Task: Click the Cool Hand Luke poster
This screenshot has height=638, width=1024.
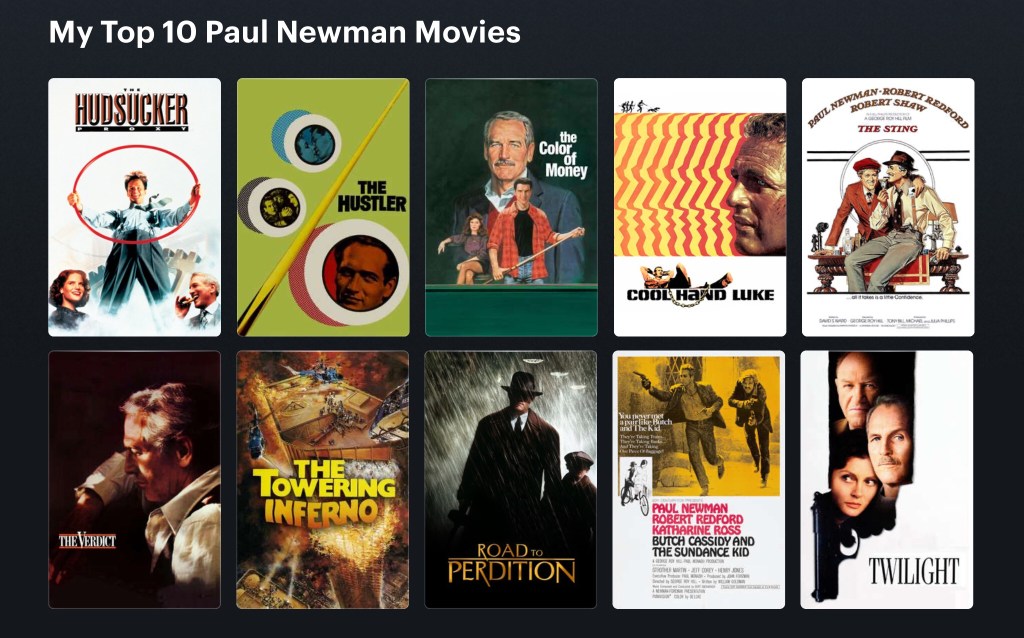Action: tap(699, 207)
